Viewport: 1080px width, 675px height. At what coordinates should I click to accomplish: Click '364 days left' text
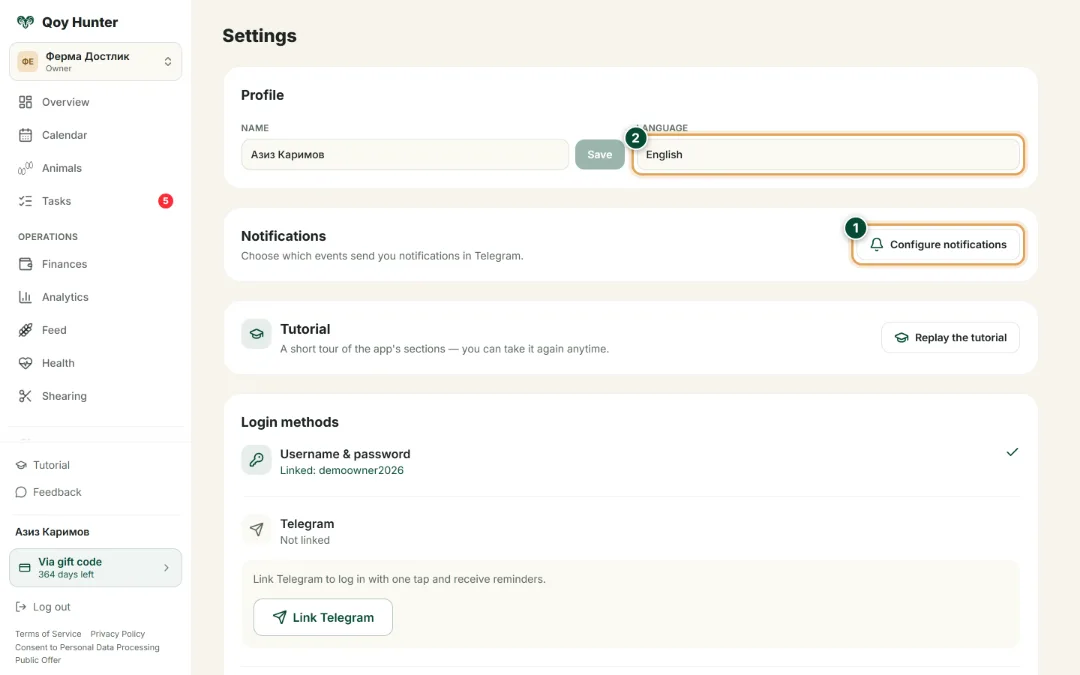tap(66, 574)
